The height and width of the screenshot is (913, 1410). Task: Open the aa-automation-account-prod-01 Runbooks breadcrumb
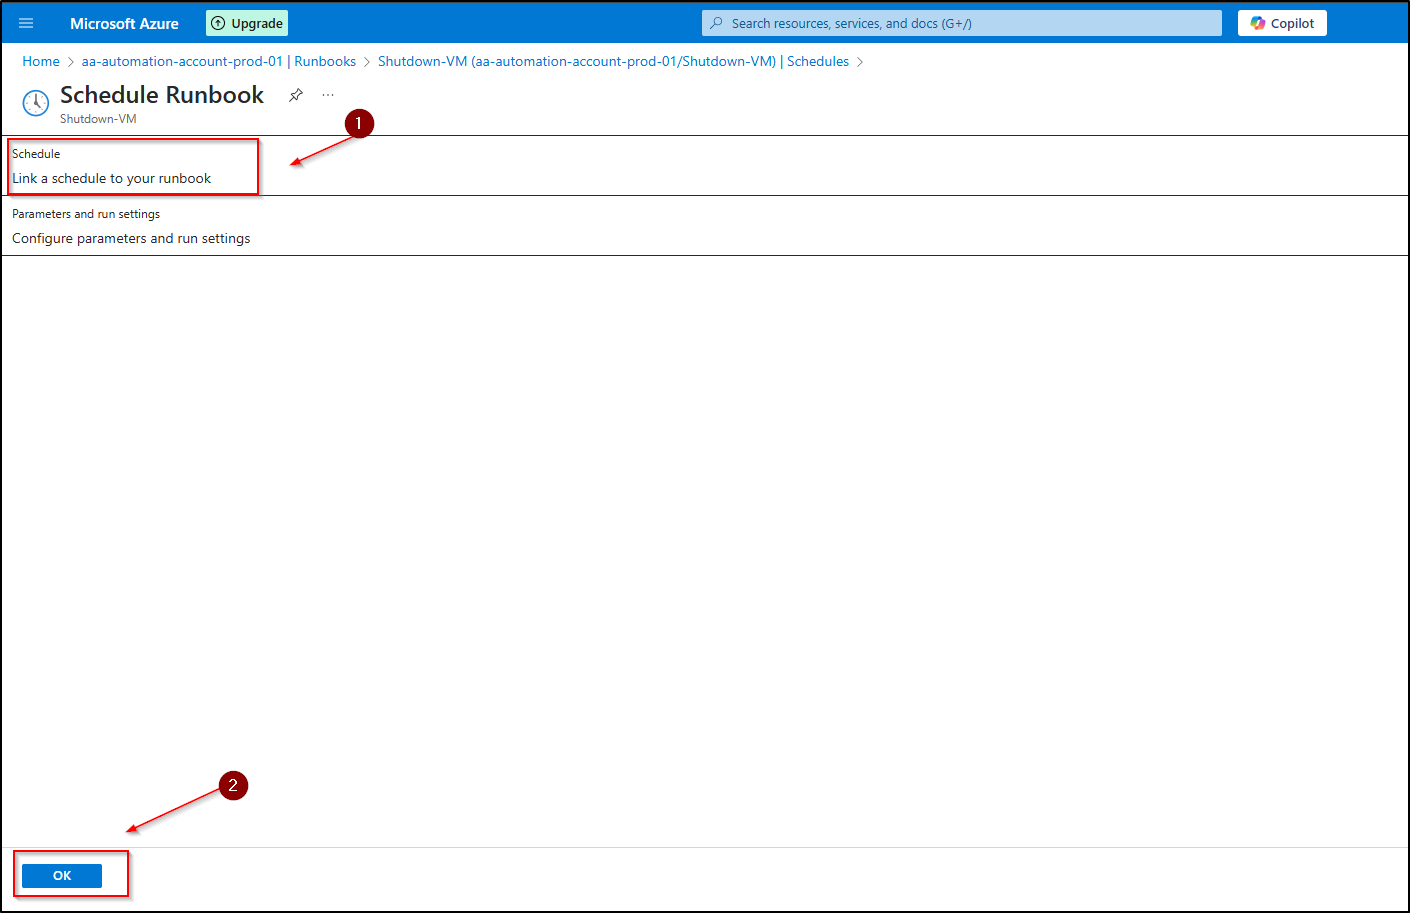click(219, 61)
